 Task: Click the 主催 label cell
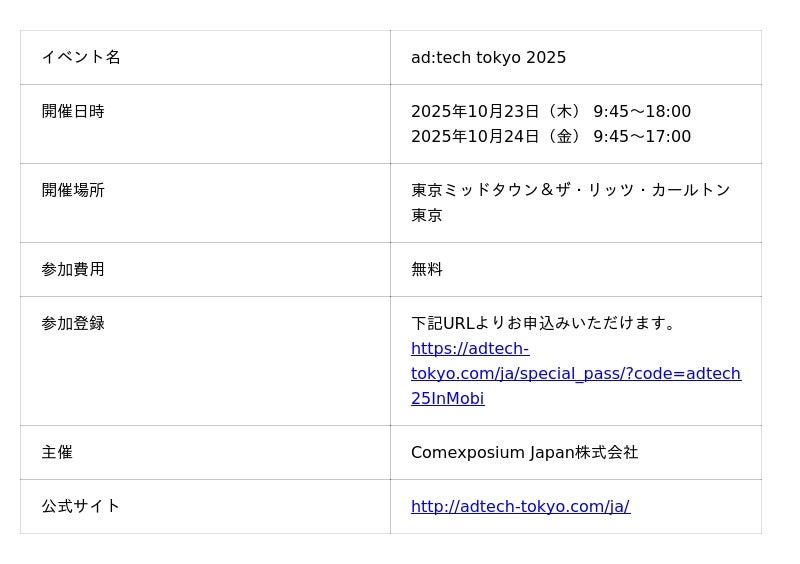57,453
